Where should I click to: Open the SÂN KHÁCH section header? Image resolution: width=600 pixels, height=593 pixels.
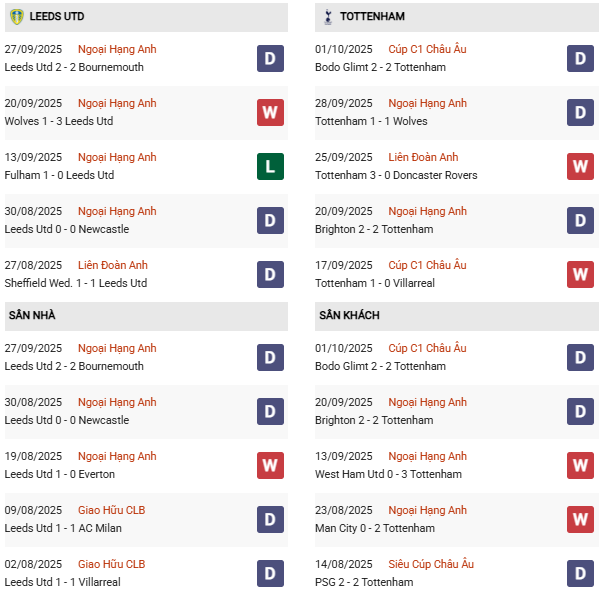coord(349,316)
